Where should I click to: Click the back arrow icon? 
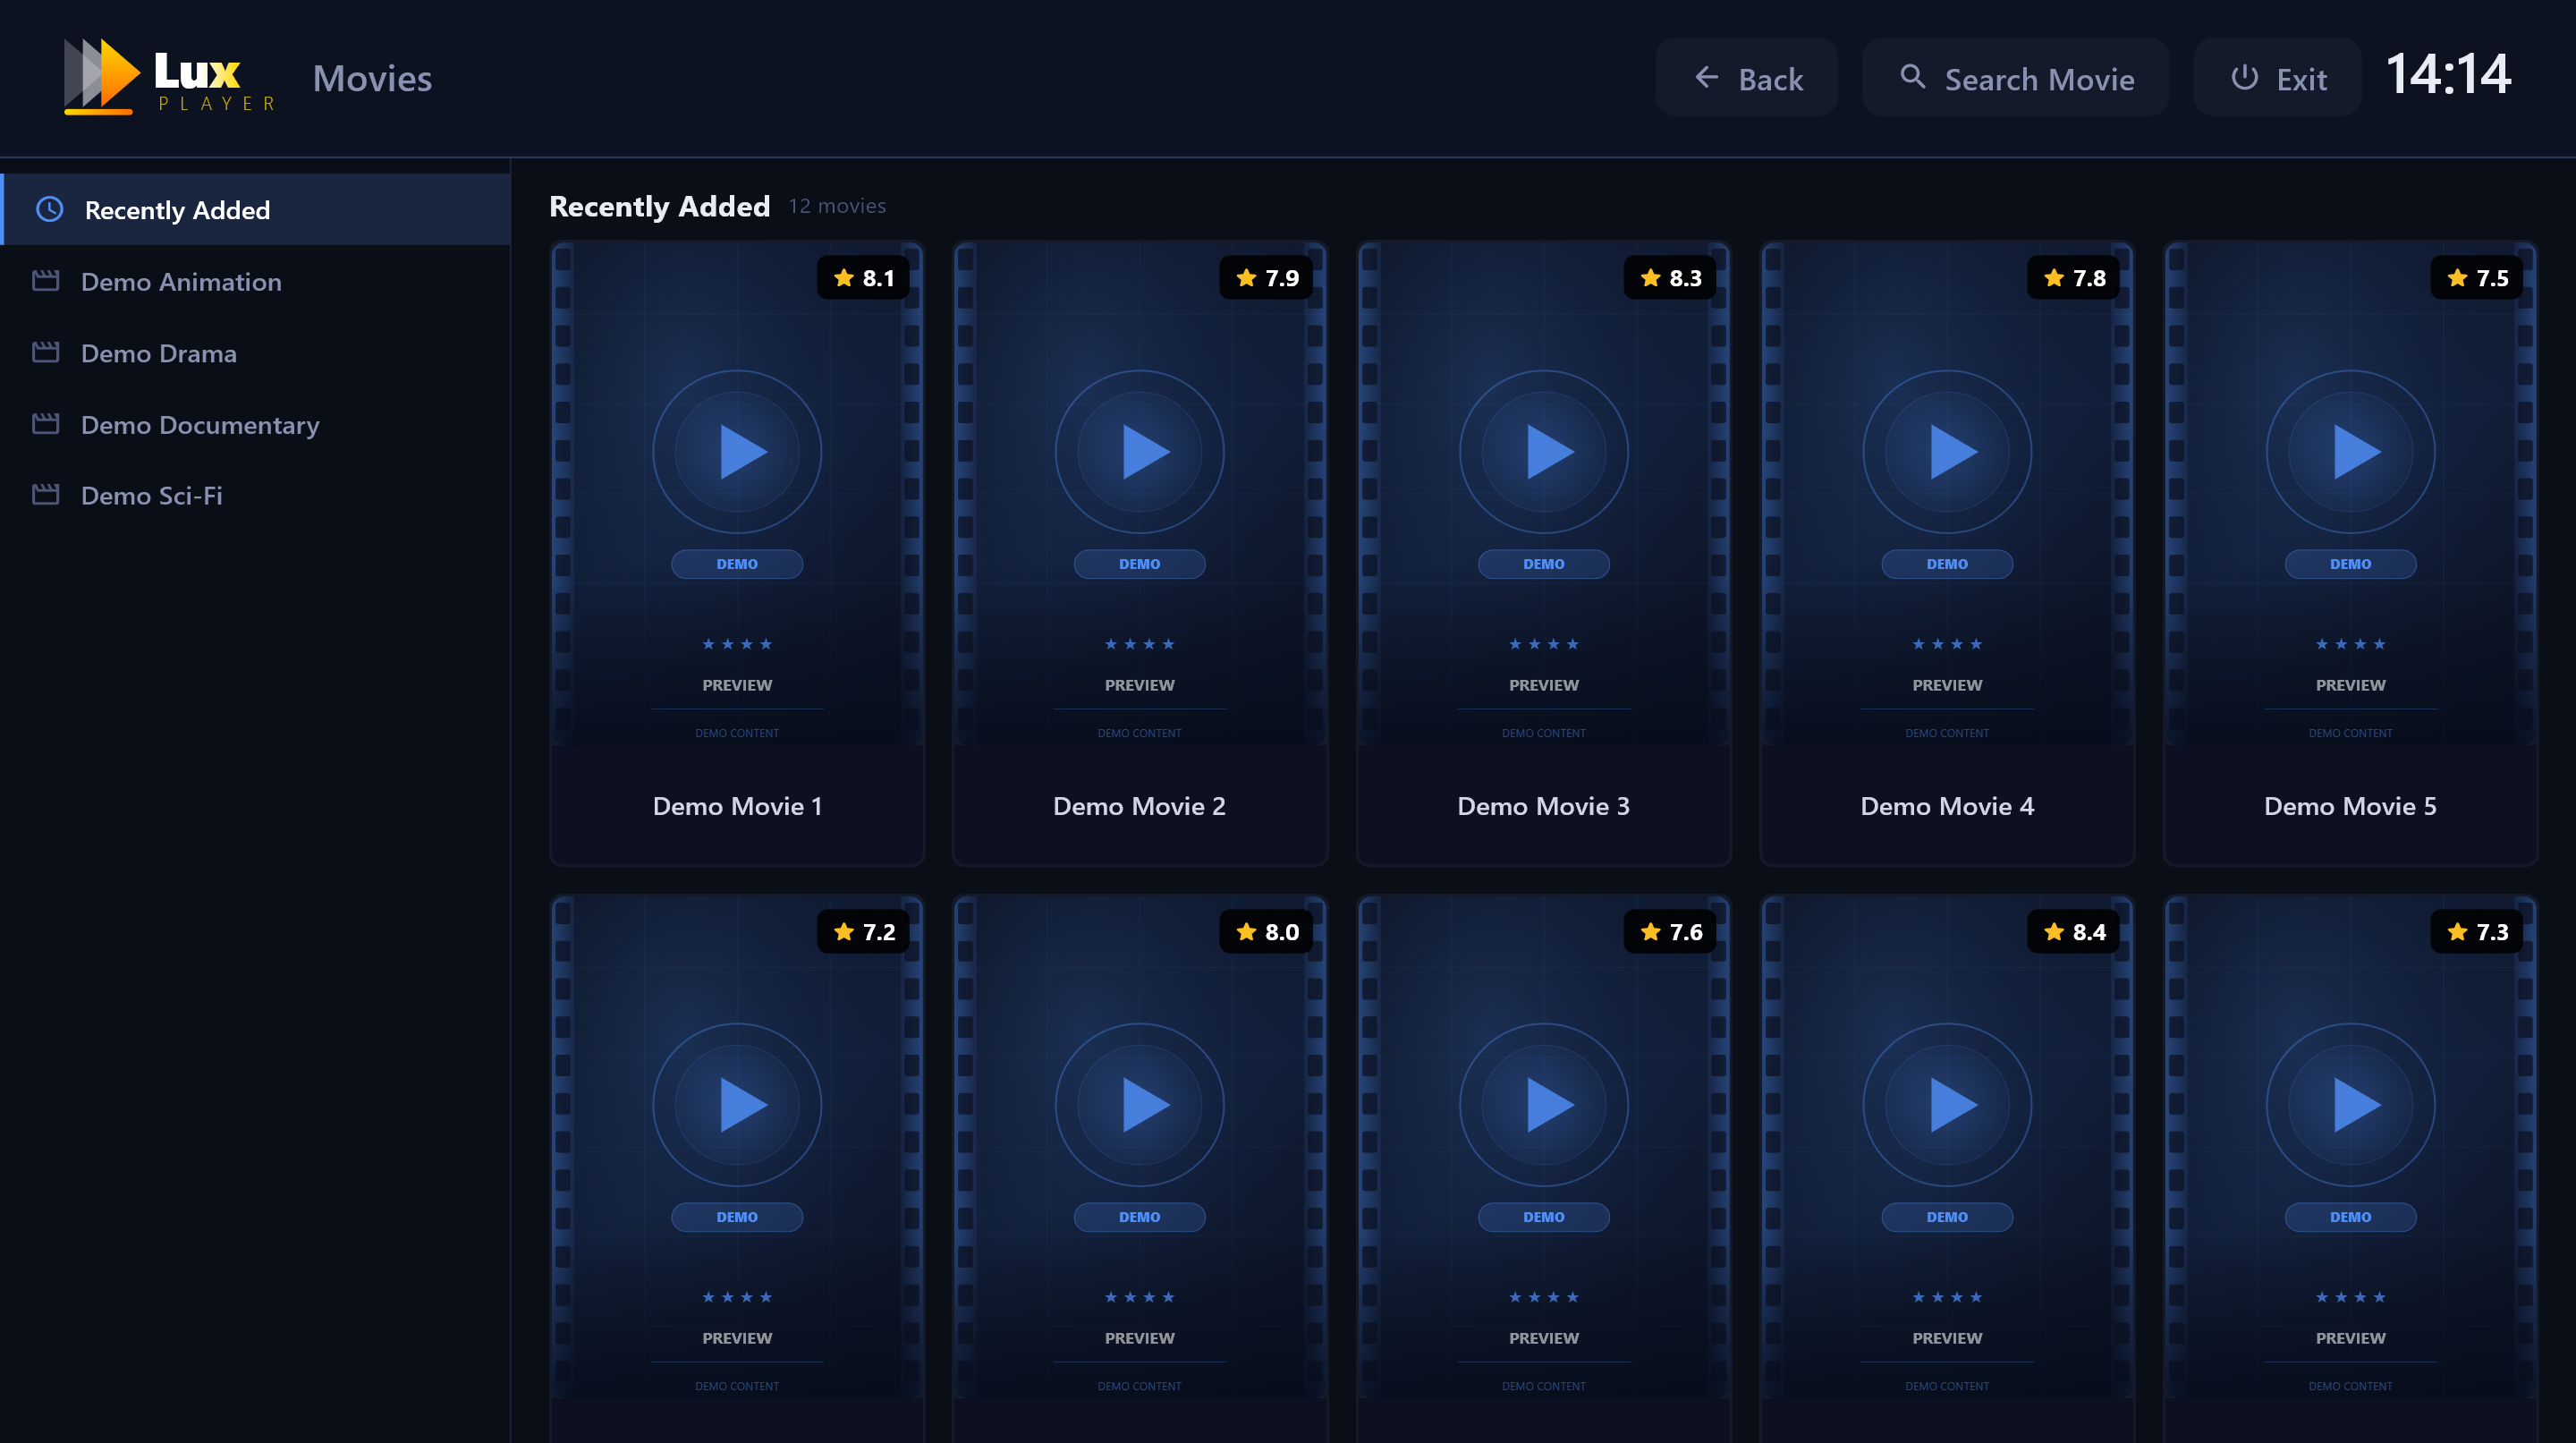coord(1706,78)
